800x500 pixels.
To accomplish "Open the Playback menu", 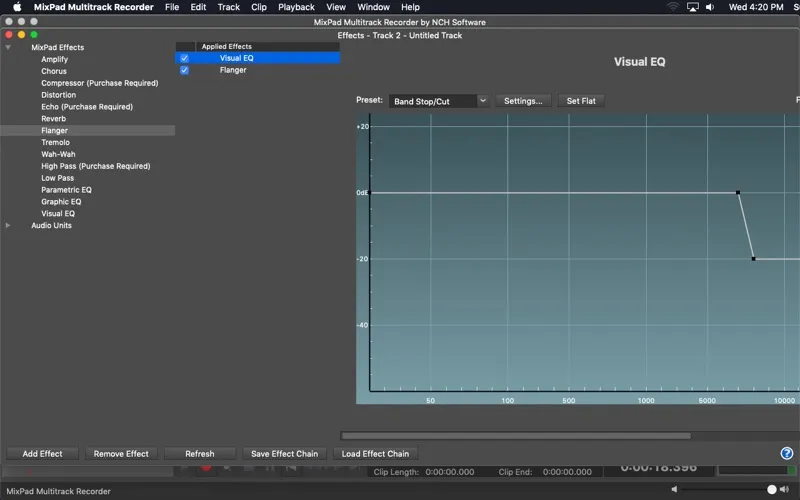I will pyautogui.click(x=296, y=7).
